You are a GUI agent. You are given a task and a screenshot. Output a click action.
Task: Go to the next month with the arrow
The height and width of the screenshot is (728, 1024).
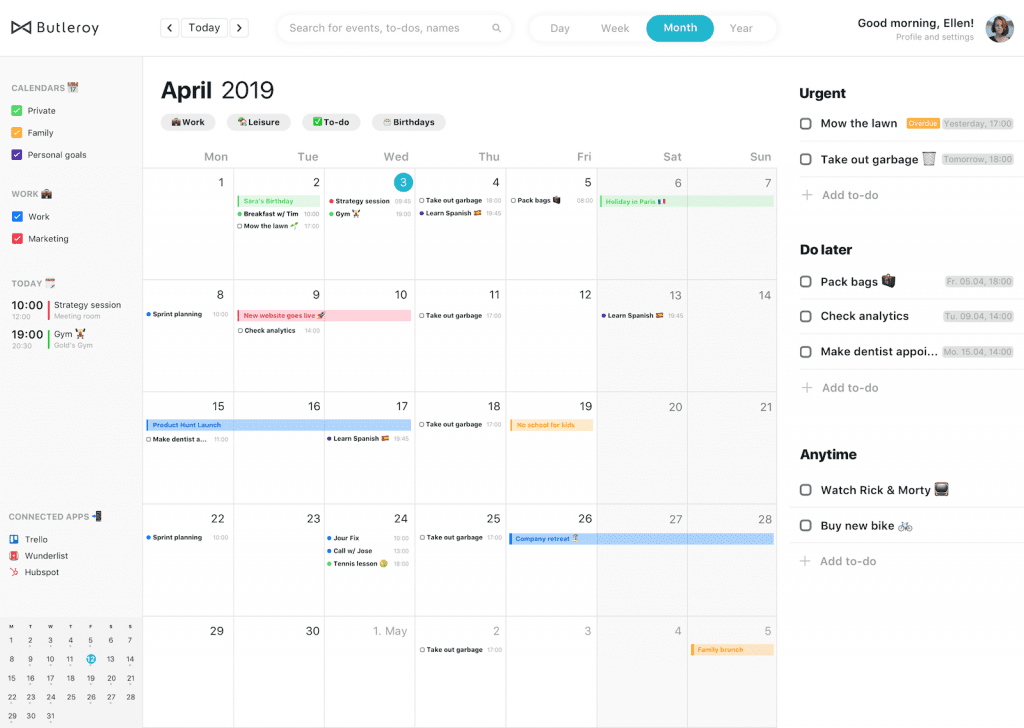click(239, 27)
